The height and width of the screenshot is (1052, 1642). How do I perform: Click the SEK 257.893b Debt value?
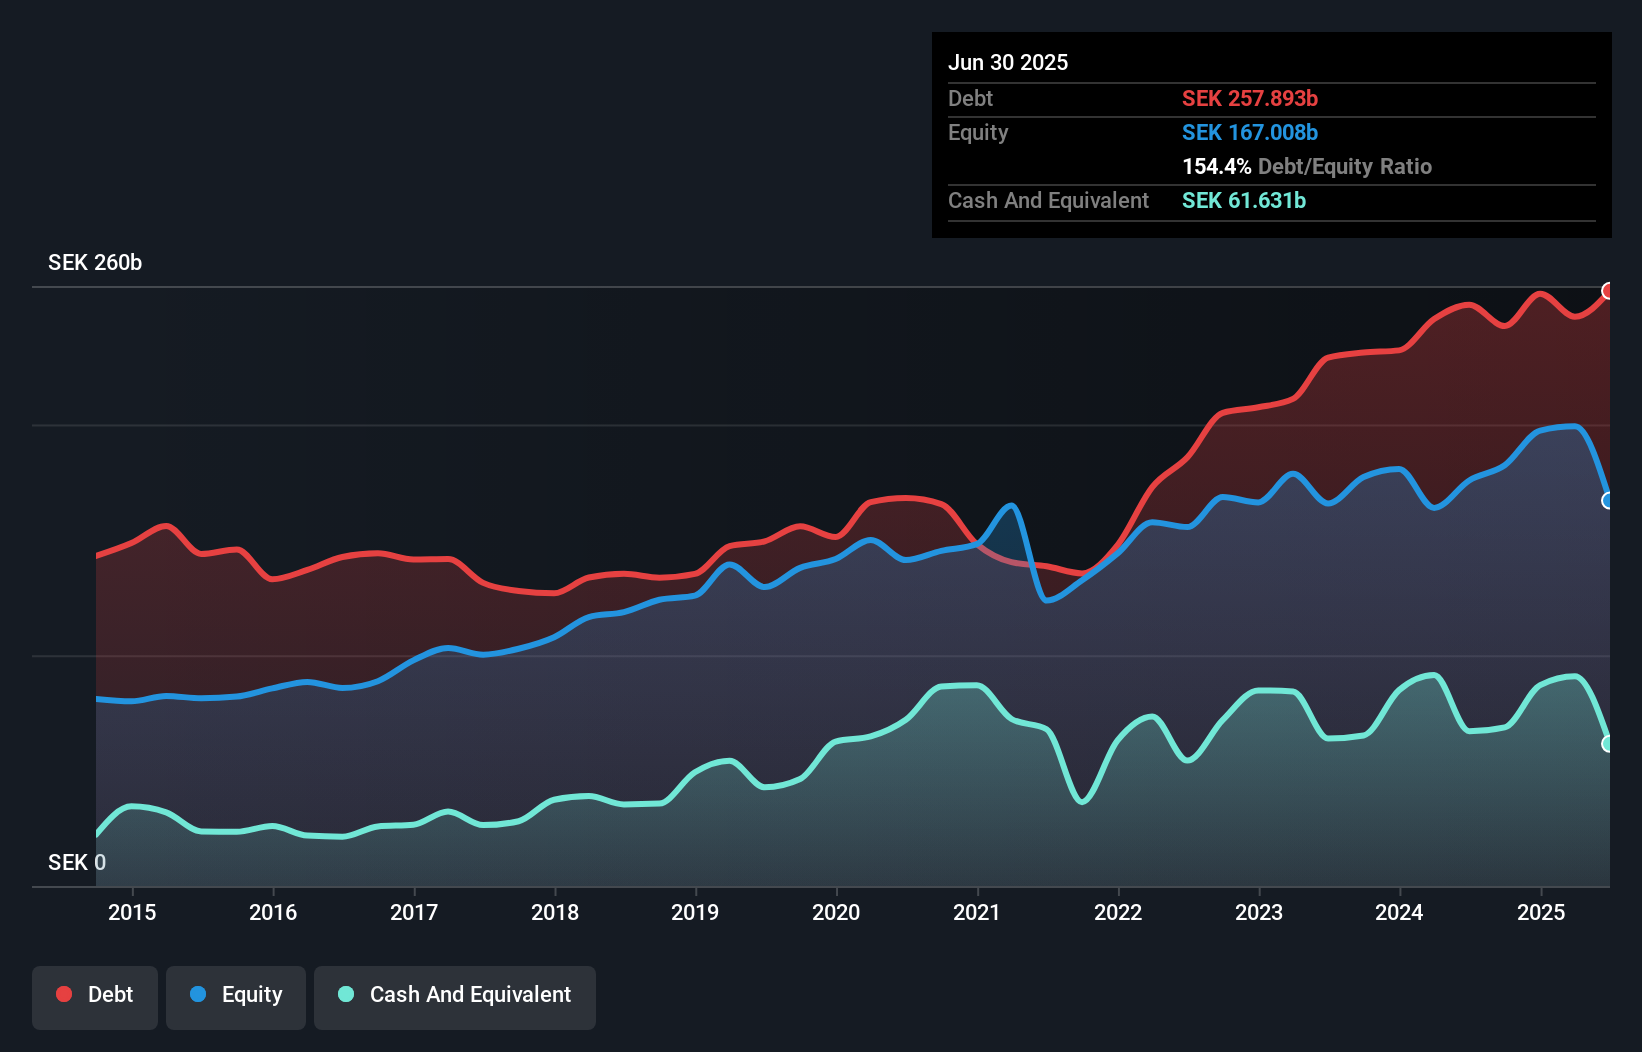(1250, 98)
